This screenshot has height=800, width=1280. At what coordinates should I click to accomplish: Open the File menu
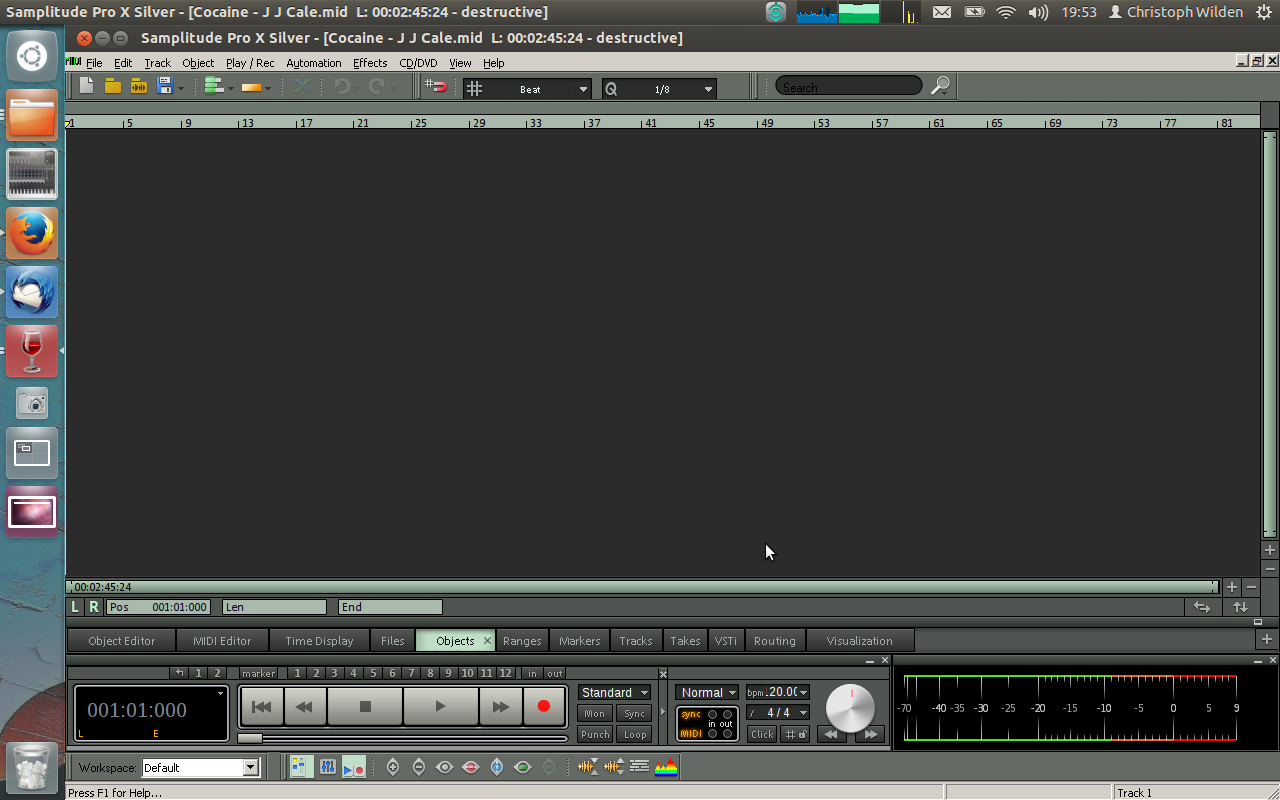[94, 63]
